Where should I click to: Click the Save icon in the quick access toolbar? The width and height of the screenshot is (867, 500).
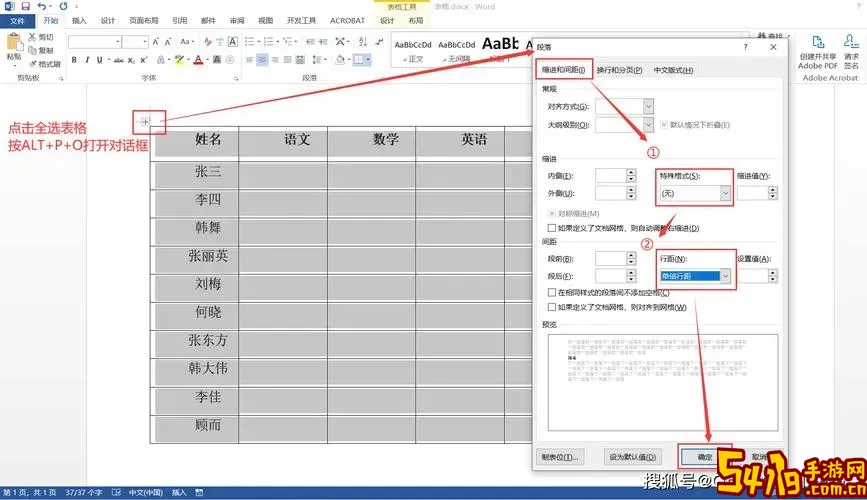coord(25,6)
